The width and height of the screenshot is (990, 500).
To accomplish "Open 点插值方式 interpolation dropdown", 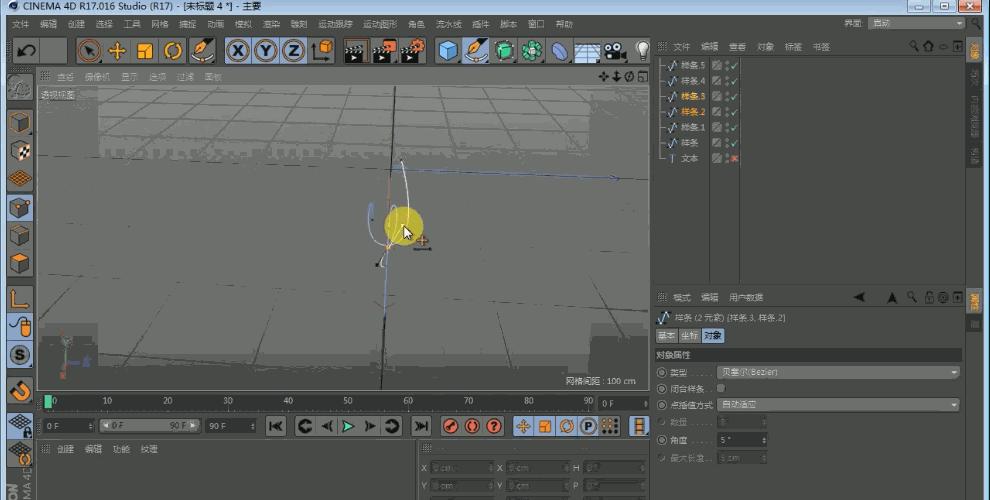I will (838, 405).
